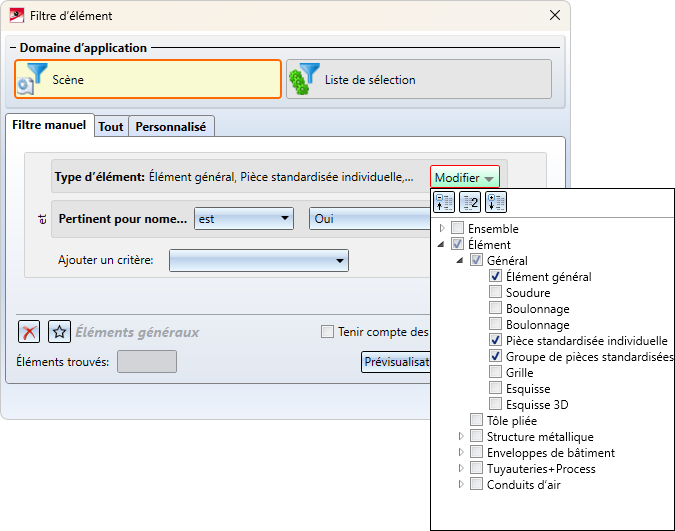Uncheck the Élément général checkbox
This screenshot has width=675, height=531.
[496, 277]
